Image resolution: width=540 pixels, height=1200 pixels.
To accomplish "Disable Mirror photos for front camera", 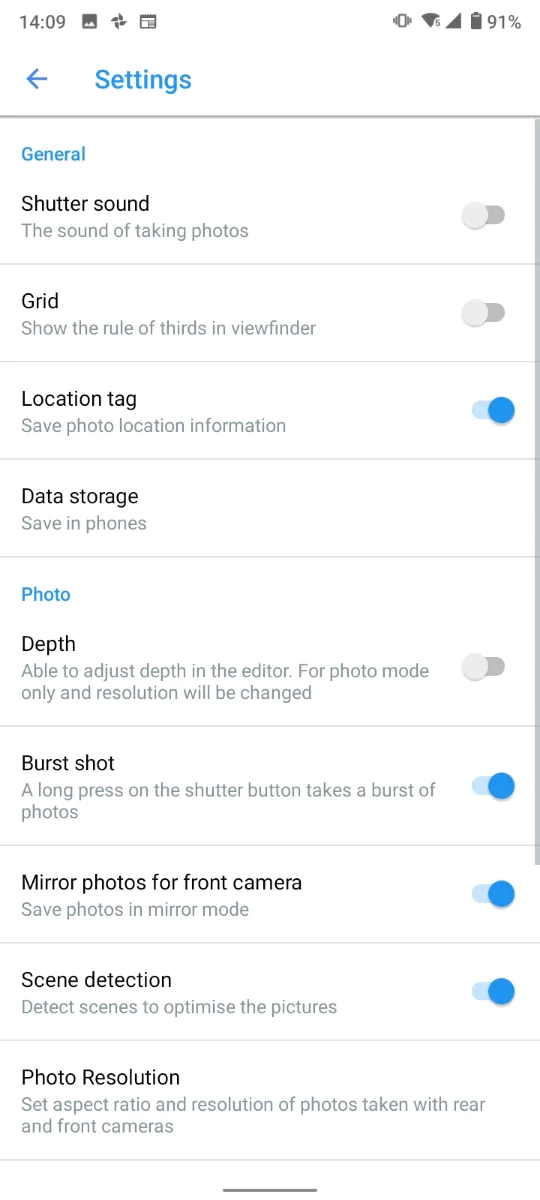I will [x=493, y=894].
